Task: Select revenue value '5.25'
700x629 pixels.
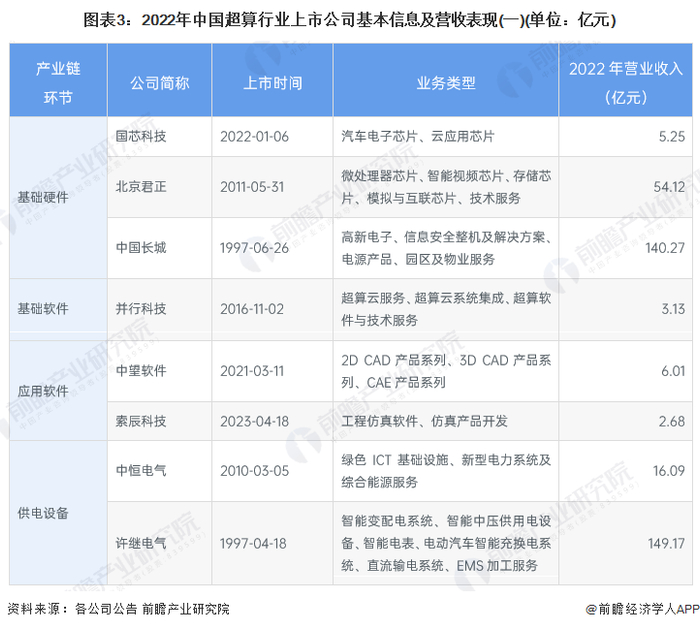Action: point(671,137)
